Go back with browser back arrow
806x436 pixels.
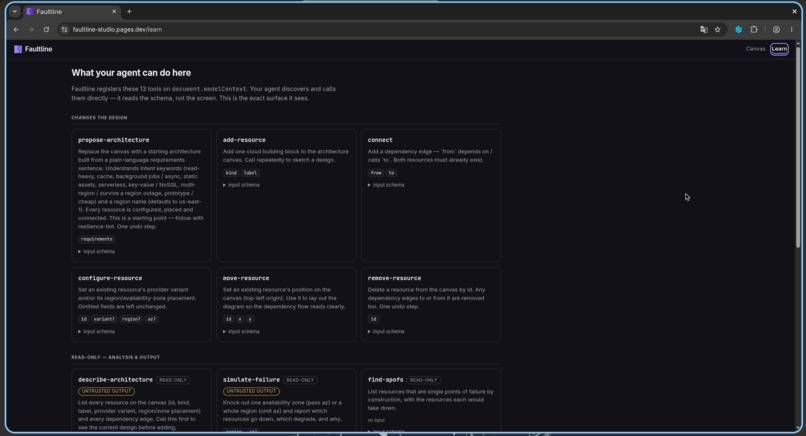coord(16,29)
